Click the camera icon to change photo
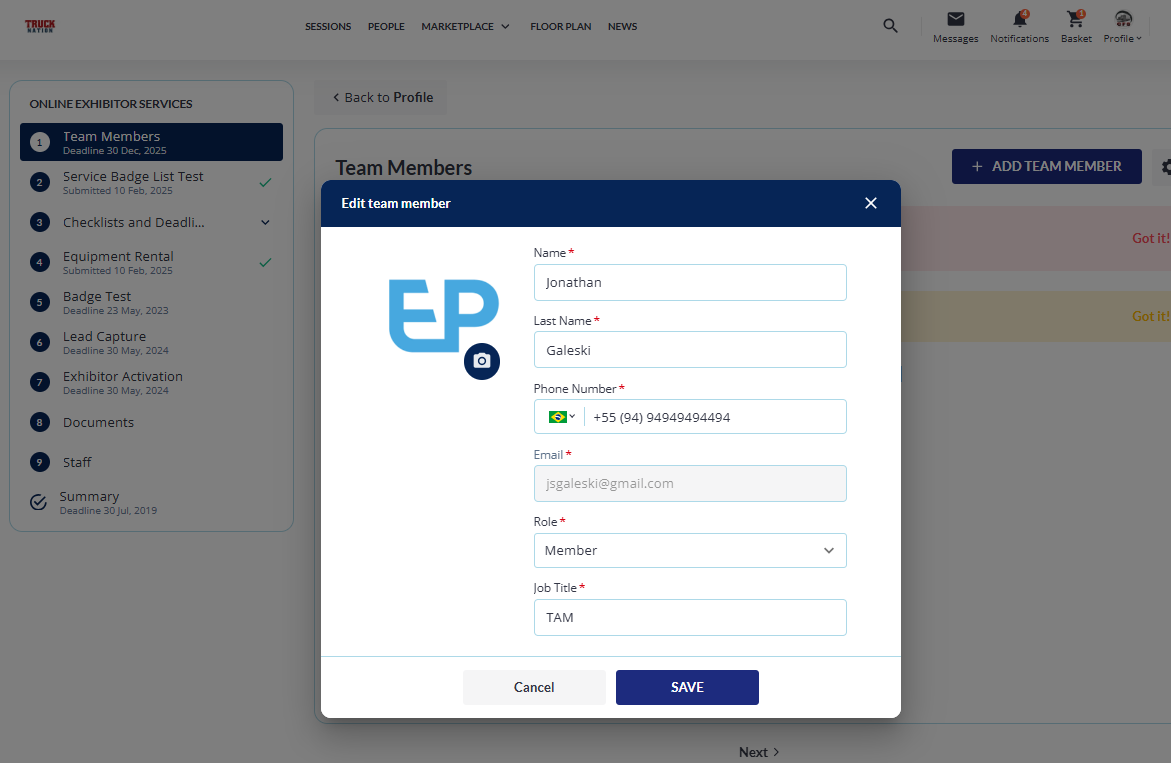Viewport: 1171px width, 763px height. (482, 361)
